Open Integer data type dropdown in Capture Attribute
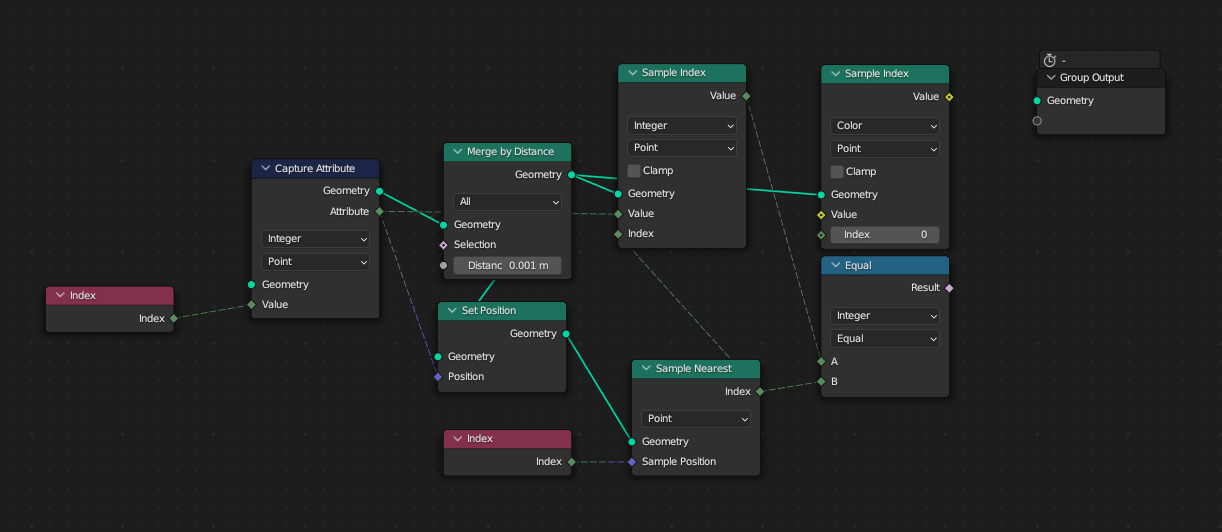Screen dimensions: 1222x532 [315, 239]
